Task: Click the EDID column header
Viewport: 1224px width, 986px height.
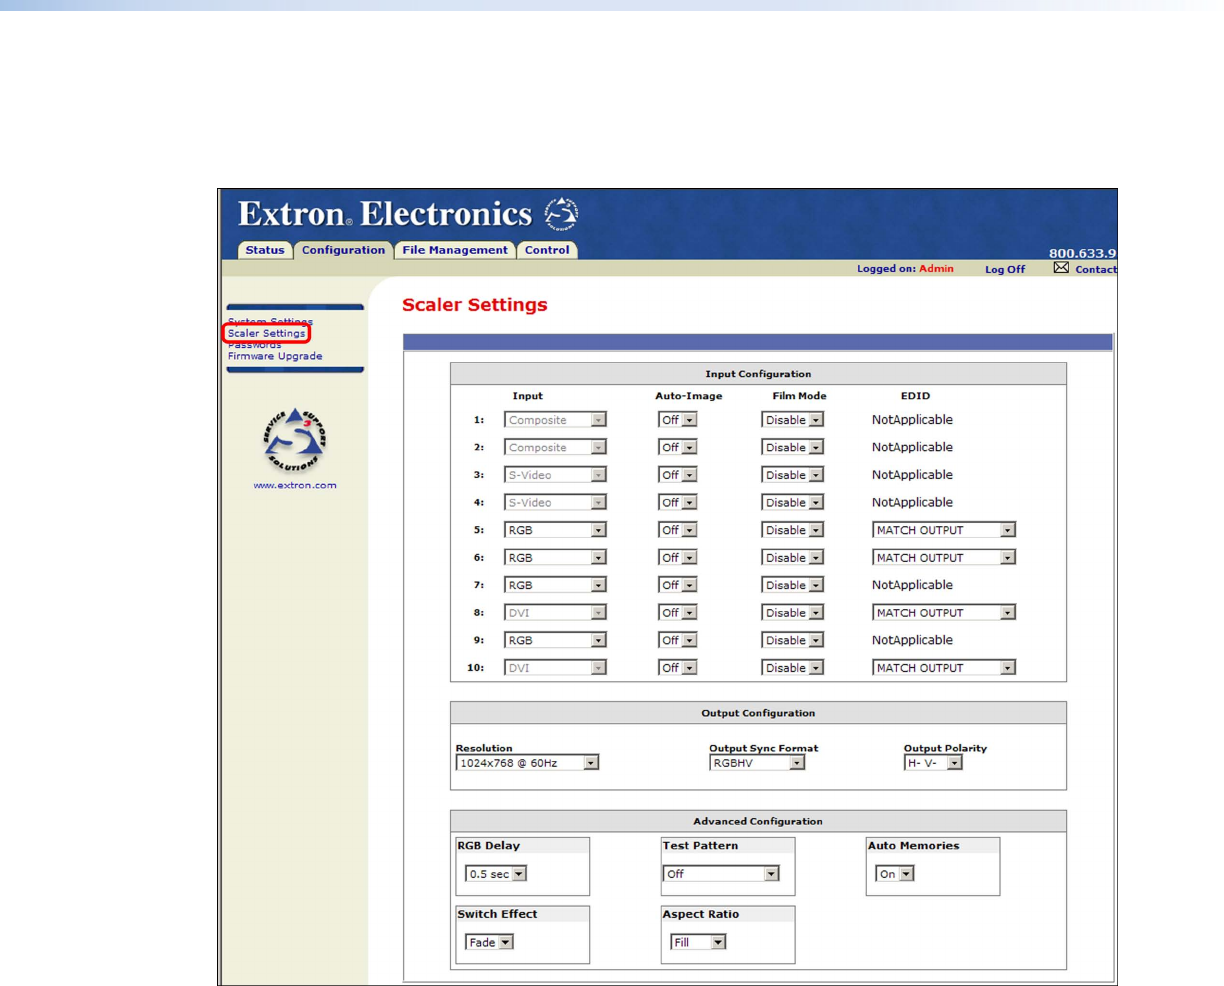Action: 915,396
